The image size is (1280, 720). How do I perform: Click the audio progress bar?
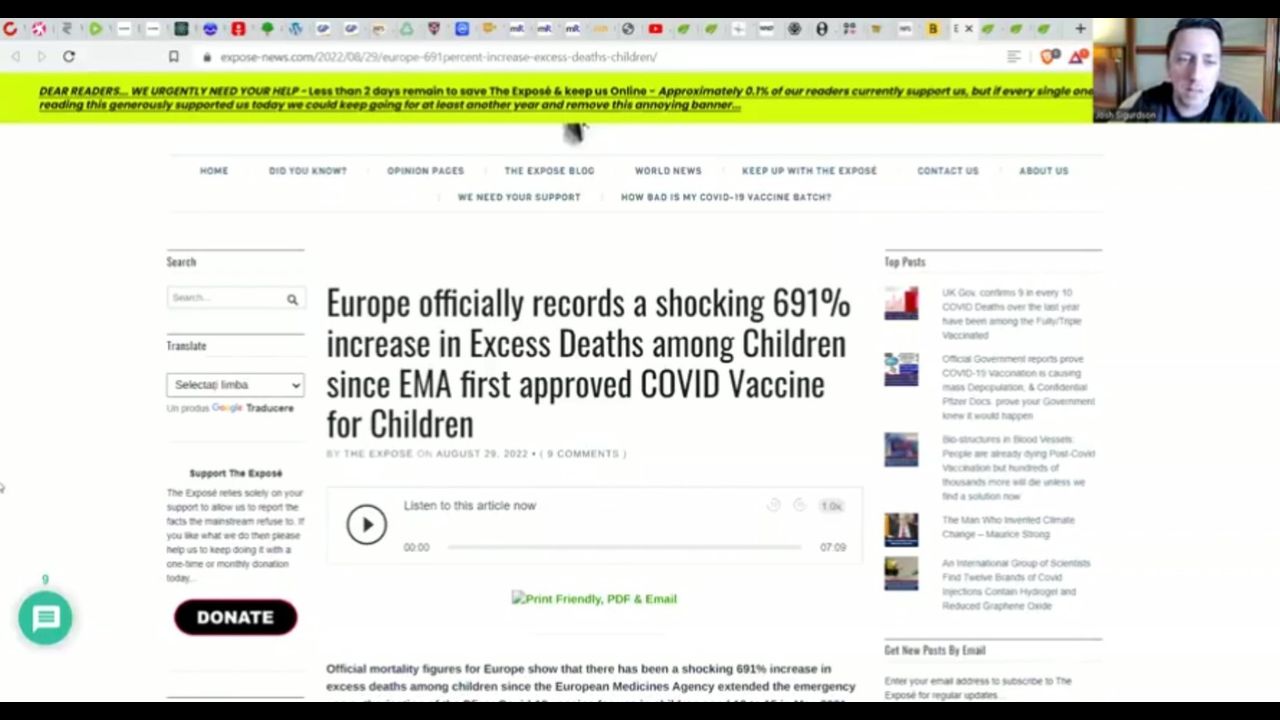click(x=623, y=547)
